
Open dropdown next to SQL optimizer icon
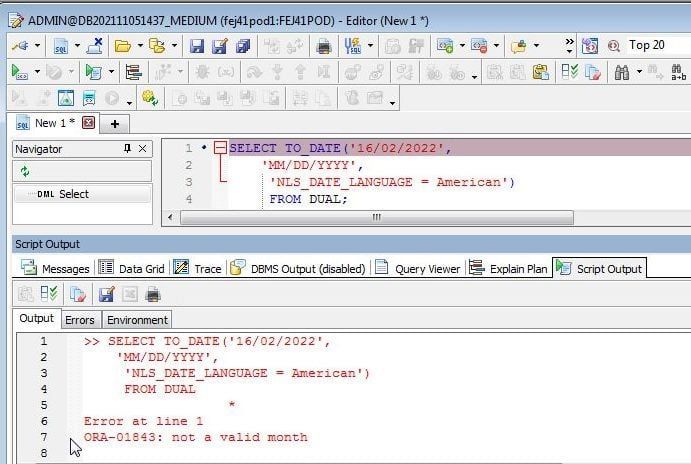[370, 45]
